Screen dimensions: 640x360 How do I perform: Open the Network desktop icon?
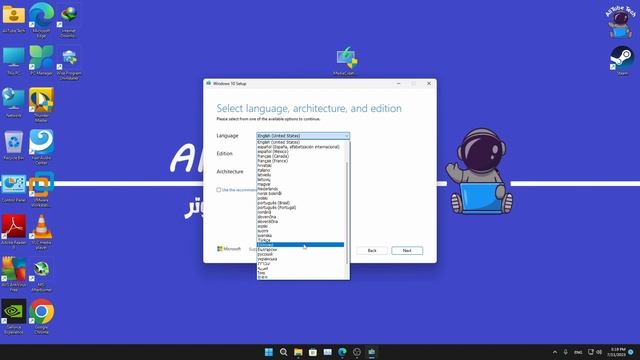tap(13, 103)
